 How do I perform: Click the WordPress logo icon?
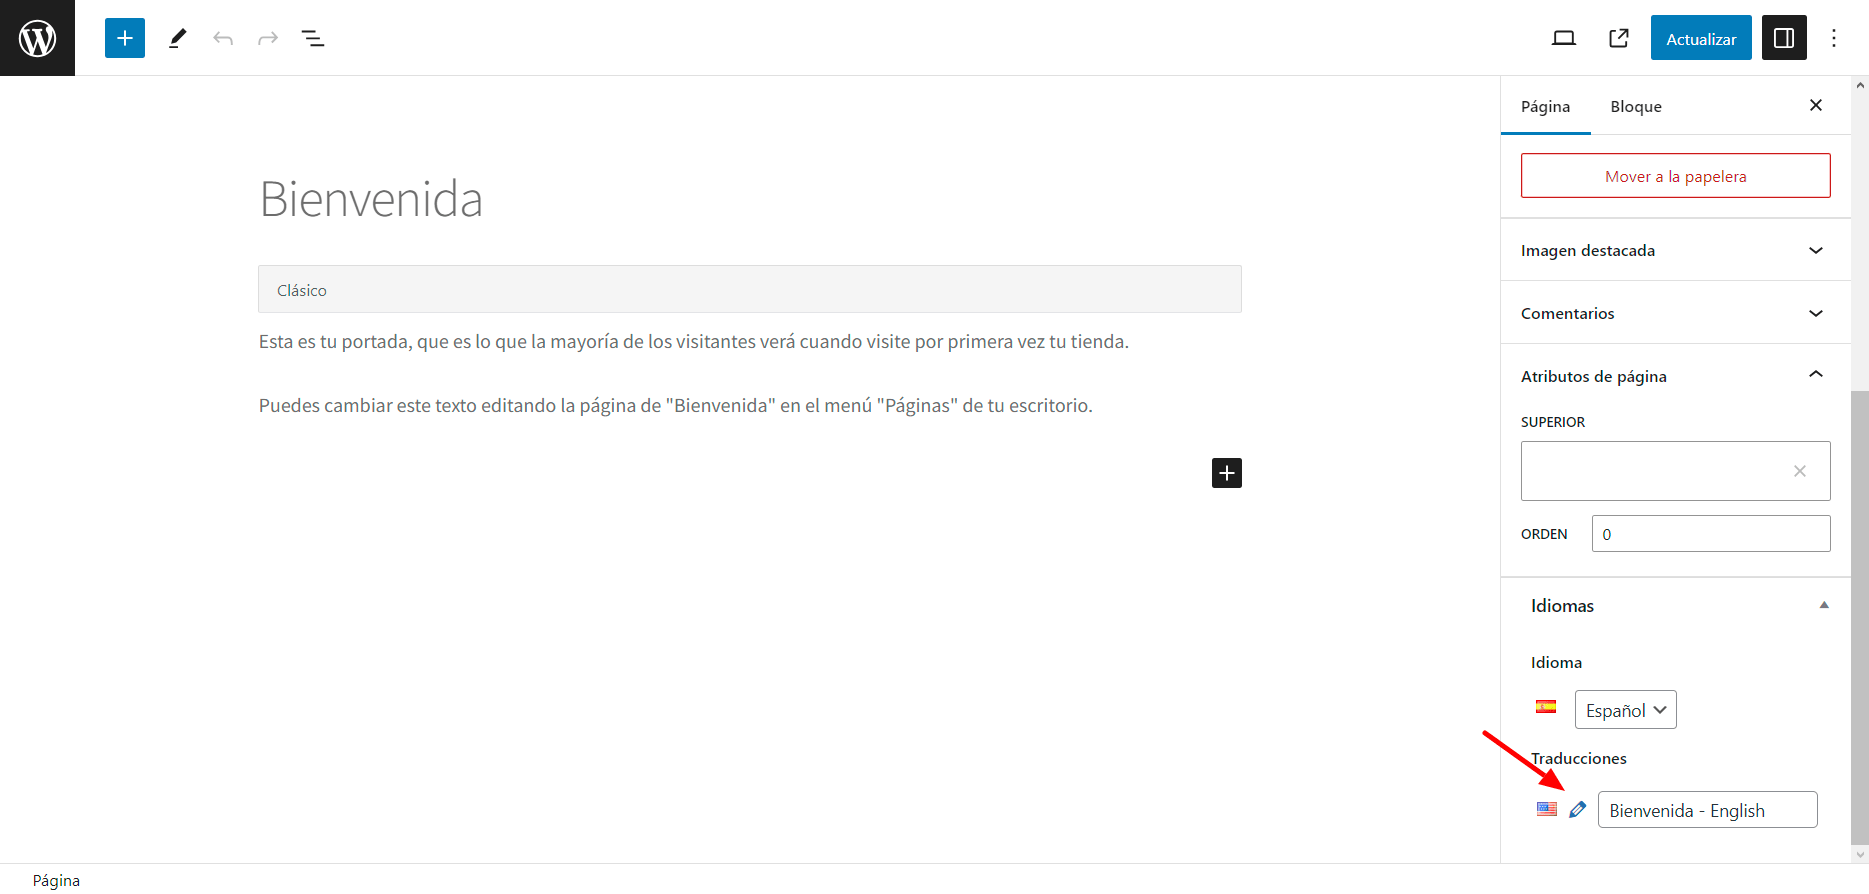tap(37, 38)
